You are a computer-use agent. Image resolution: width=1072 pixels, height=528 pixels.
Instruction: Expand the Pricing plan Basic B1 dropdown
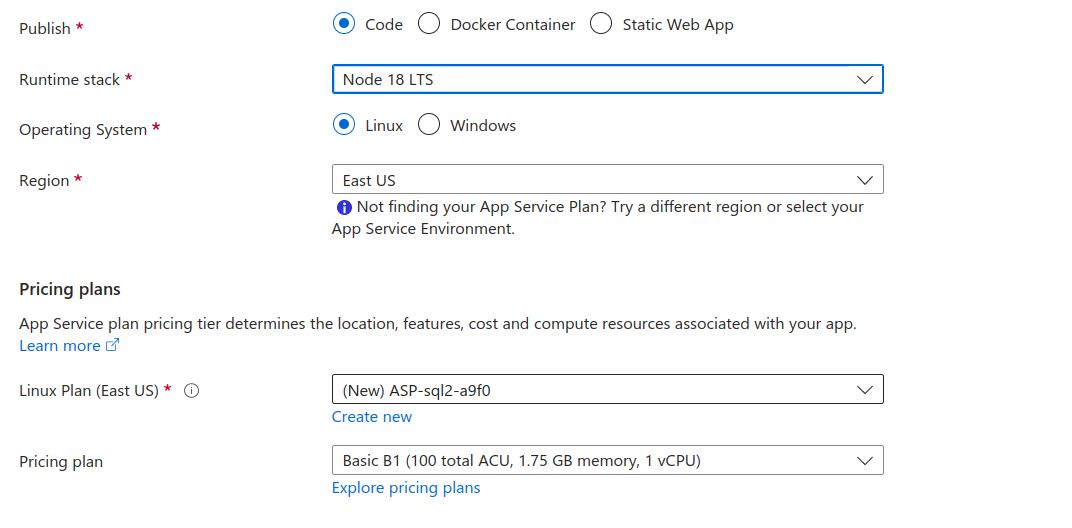607,460
